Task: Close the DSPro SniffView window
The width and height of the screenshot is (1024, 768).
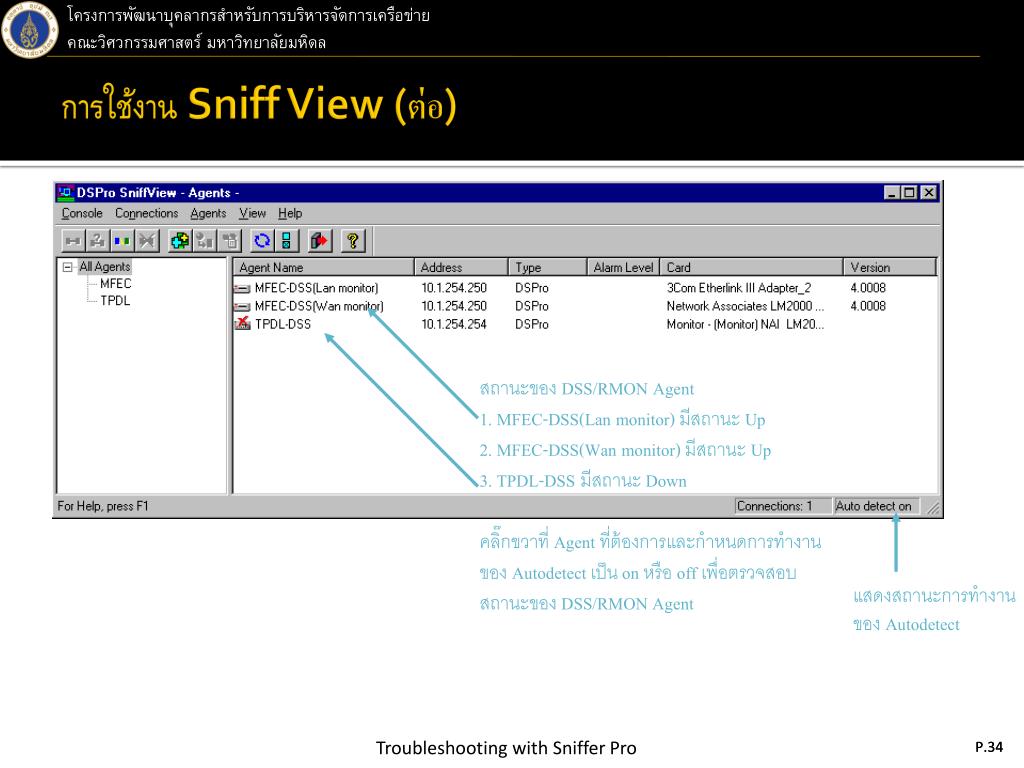Action: point(929,193)
